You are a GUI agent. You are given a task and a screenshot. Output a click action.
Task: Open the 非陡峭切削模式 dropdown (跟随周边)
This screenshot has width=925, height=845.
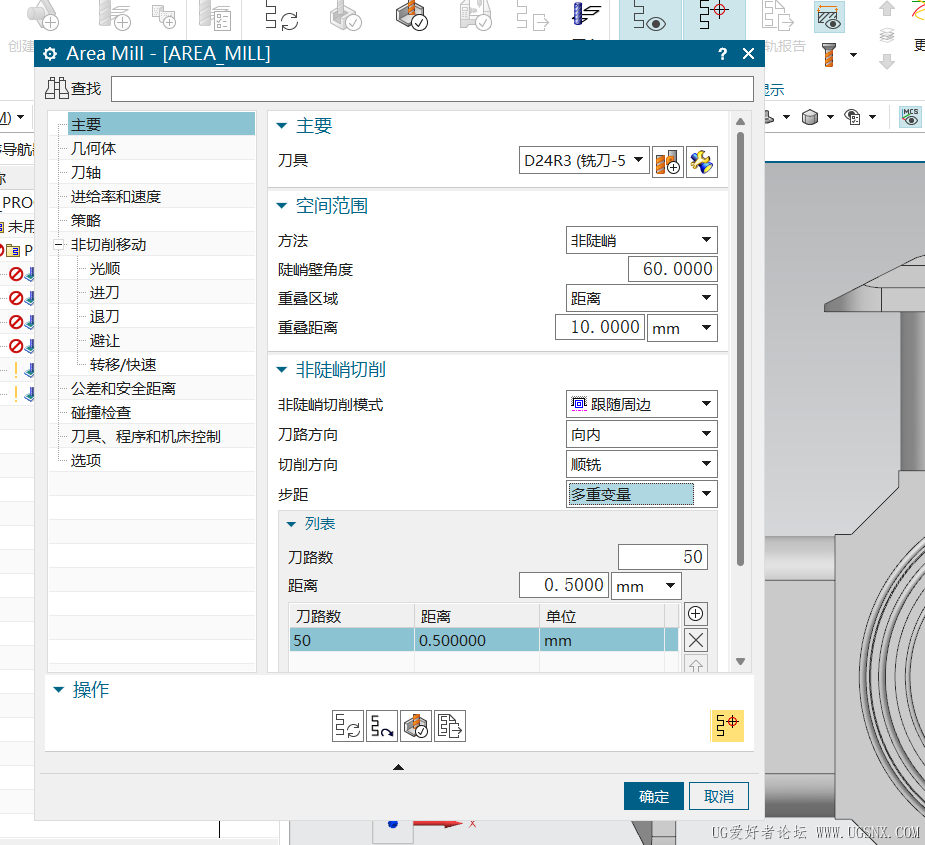(x=641, y=404)
